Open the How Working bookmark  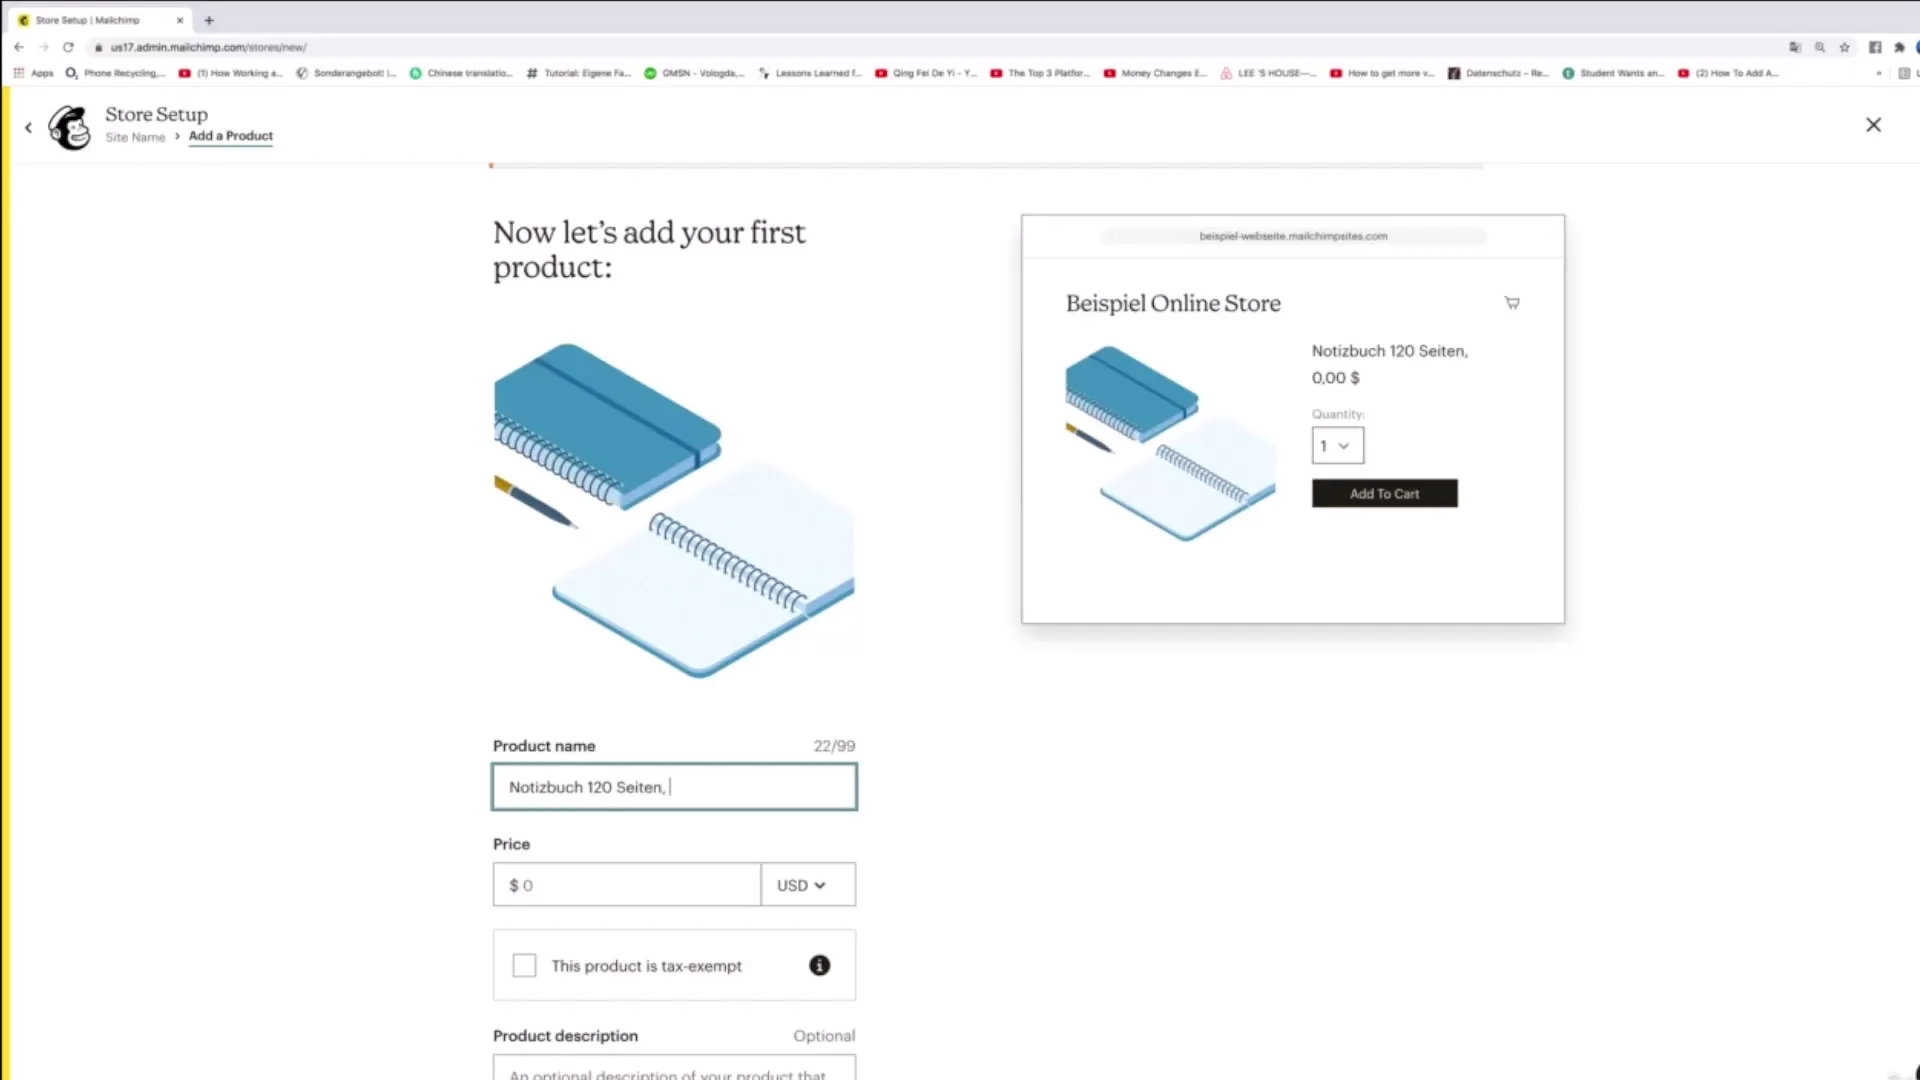point(231,73)
